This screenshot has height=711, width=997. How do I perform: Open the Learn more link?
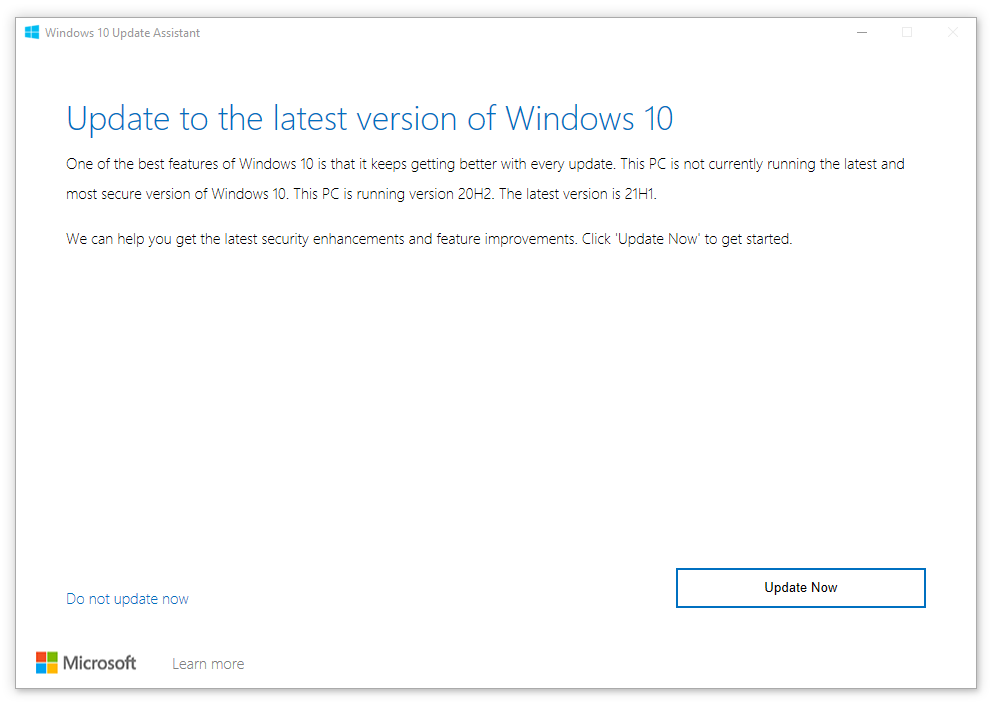pyautogui.click(x=208, y=664)
